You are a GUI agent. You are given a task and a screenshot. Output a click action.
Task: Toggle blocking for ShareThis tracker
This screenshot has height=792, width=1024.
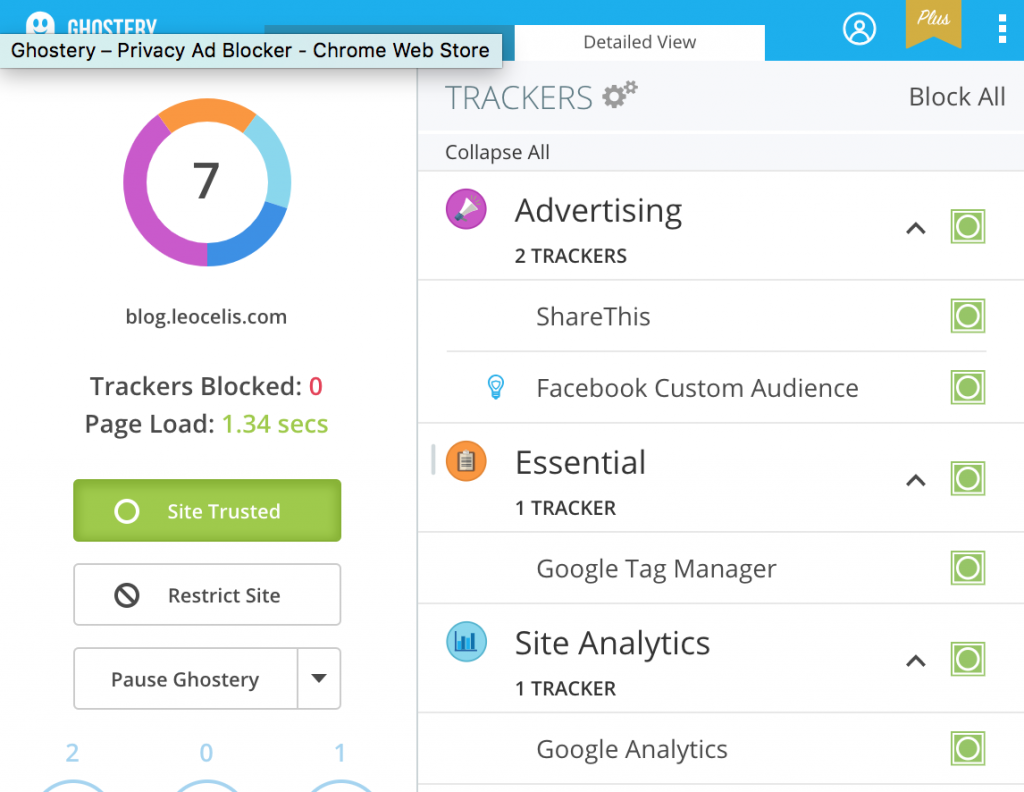click(x=967, y=316)
